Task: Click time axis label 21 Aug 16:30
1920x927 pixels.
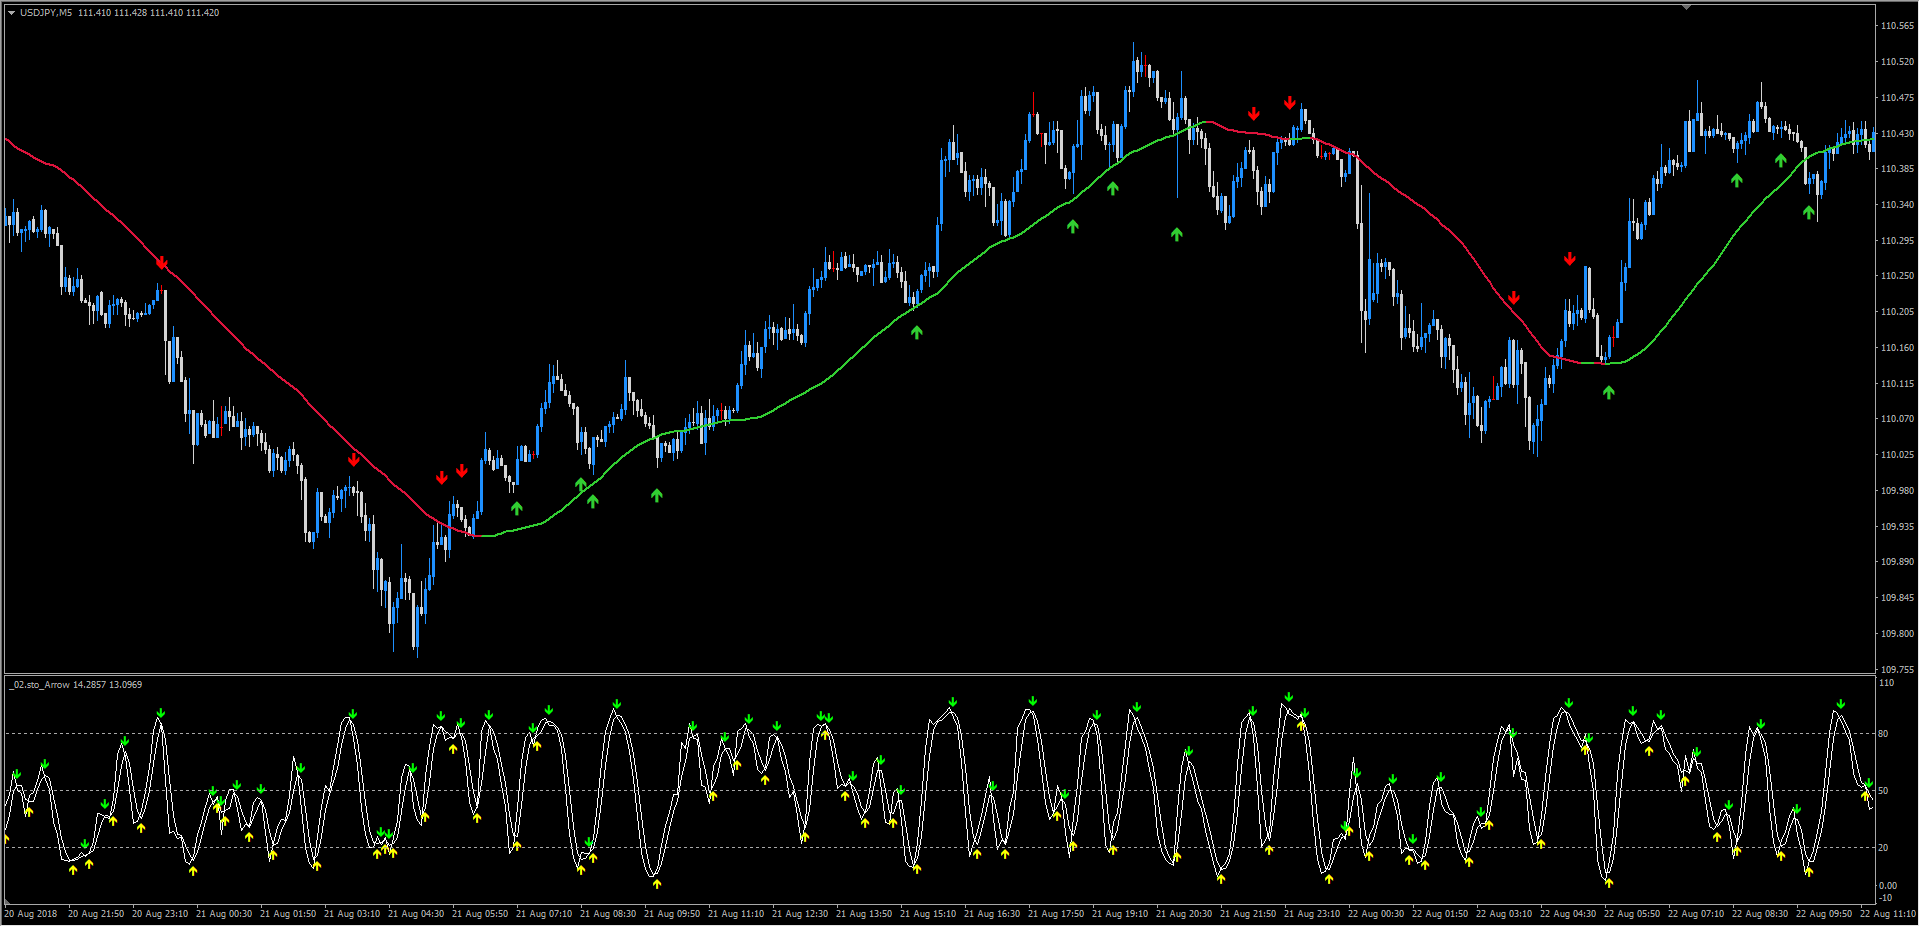Action: (992, 914)
